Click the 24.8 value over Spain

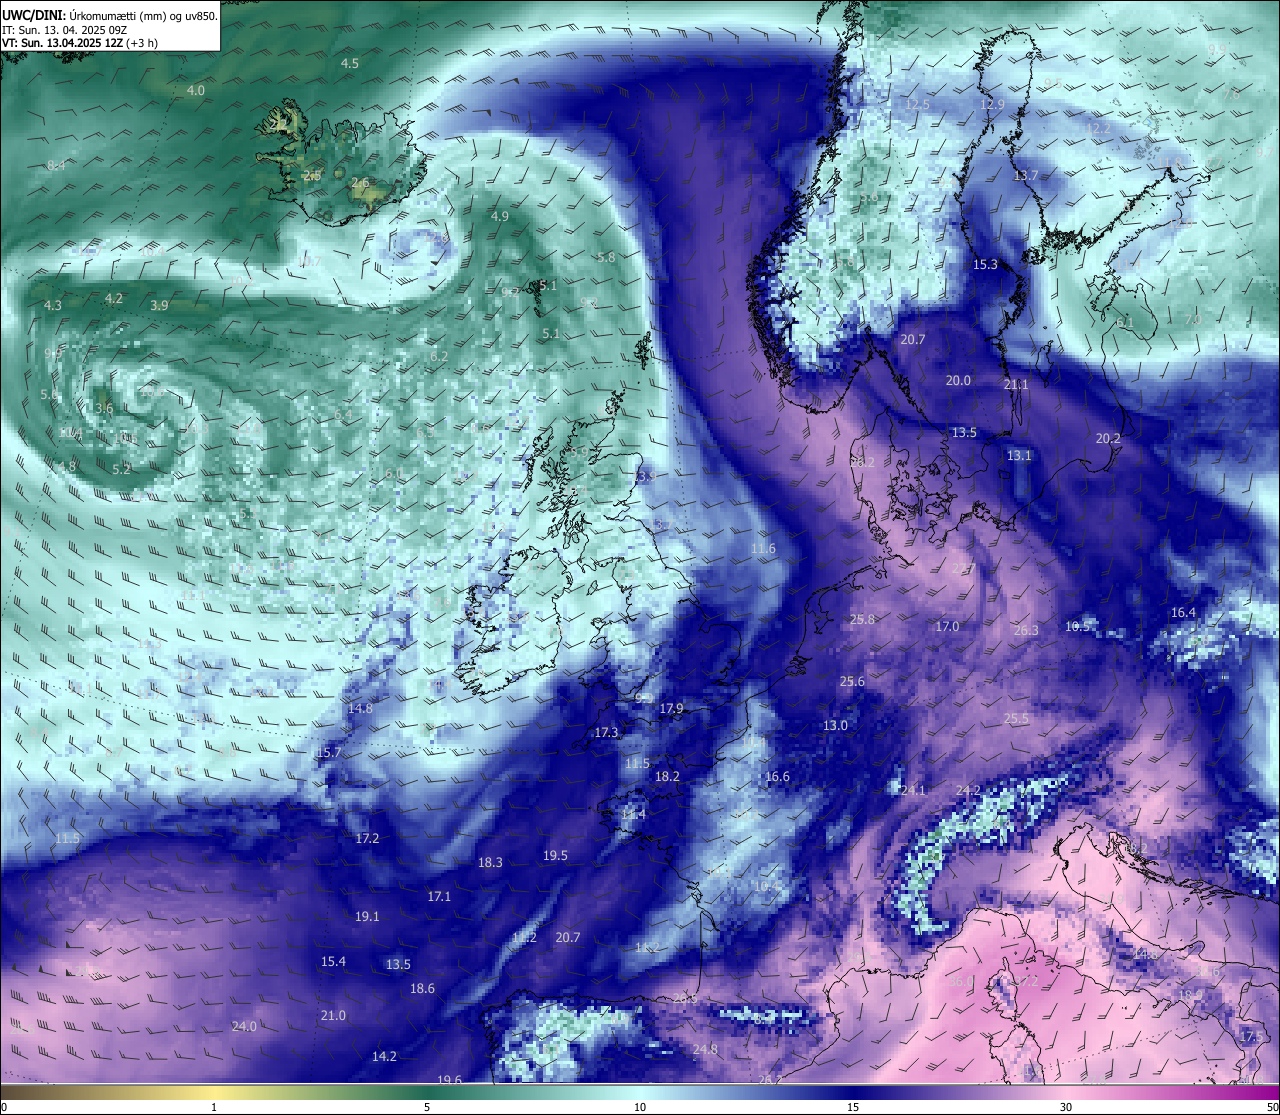[x=705, y=1049]
